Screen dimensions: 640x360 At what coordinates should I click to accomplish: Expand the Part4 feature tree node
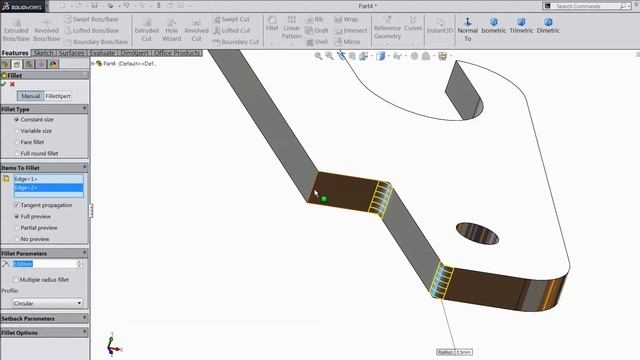93,64
